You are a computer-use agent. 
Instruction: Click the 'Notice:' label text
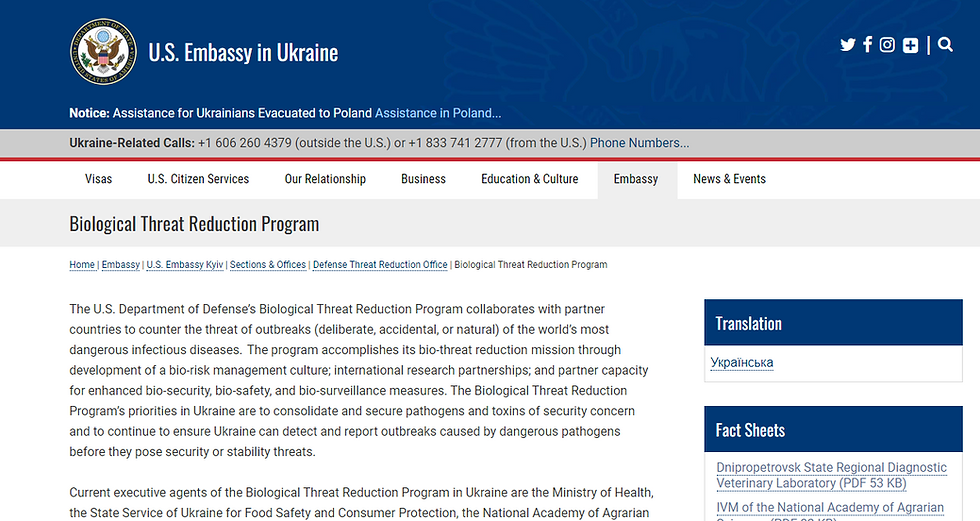89,113
